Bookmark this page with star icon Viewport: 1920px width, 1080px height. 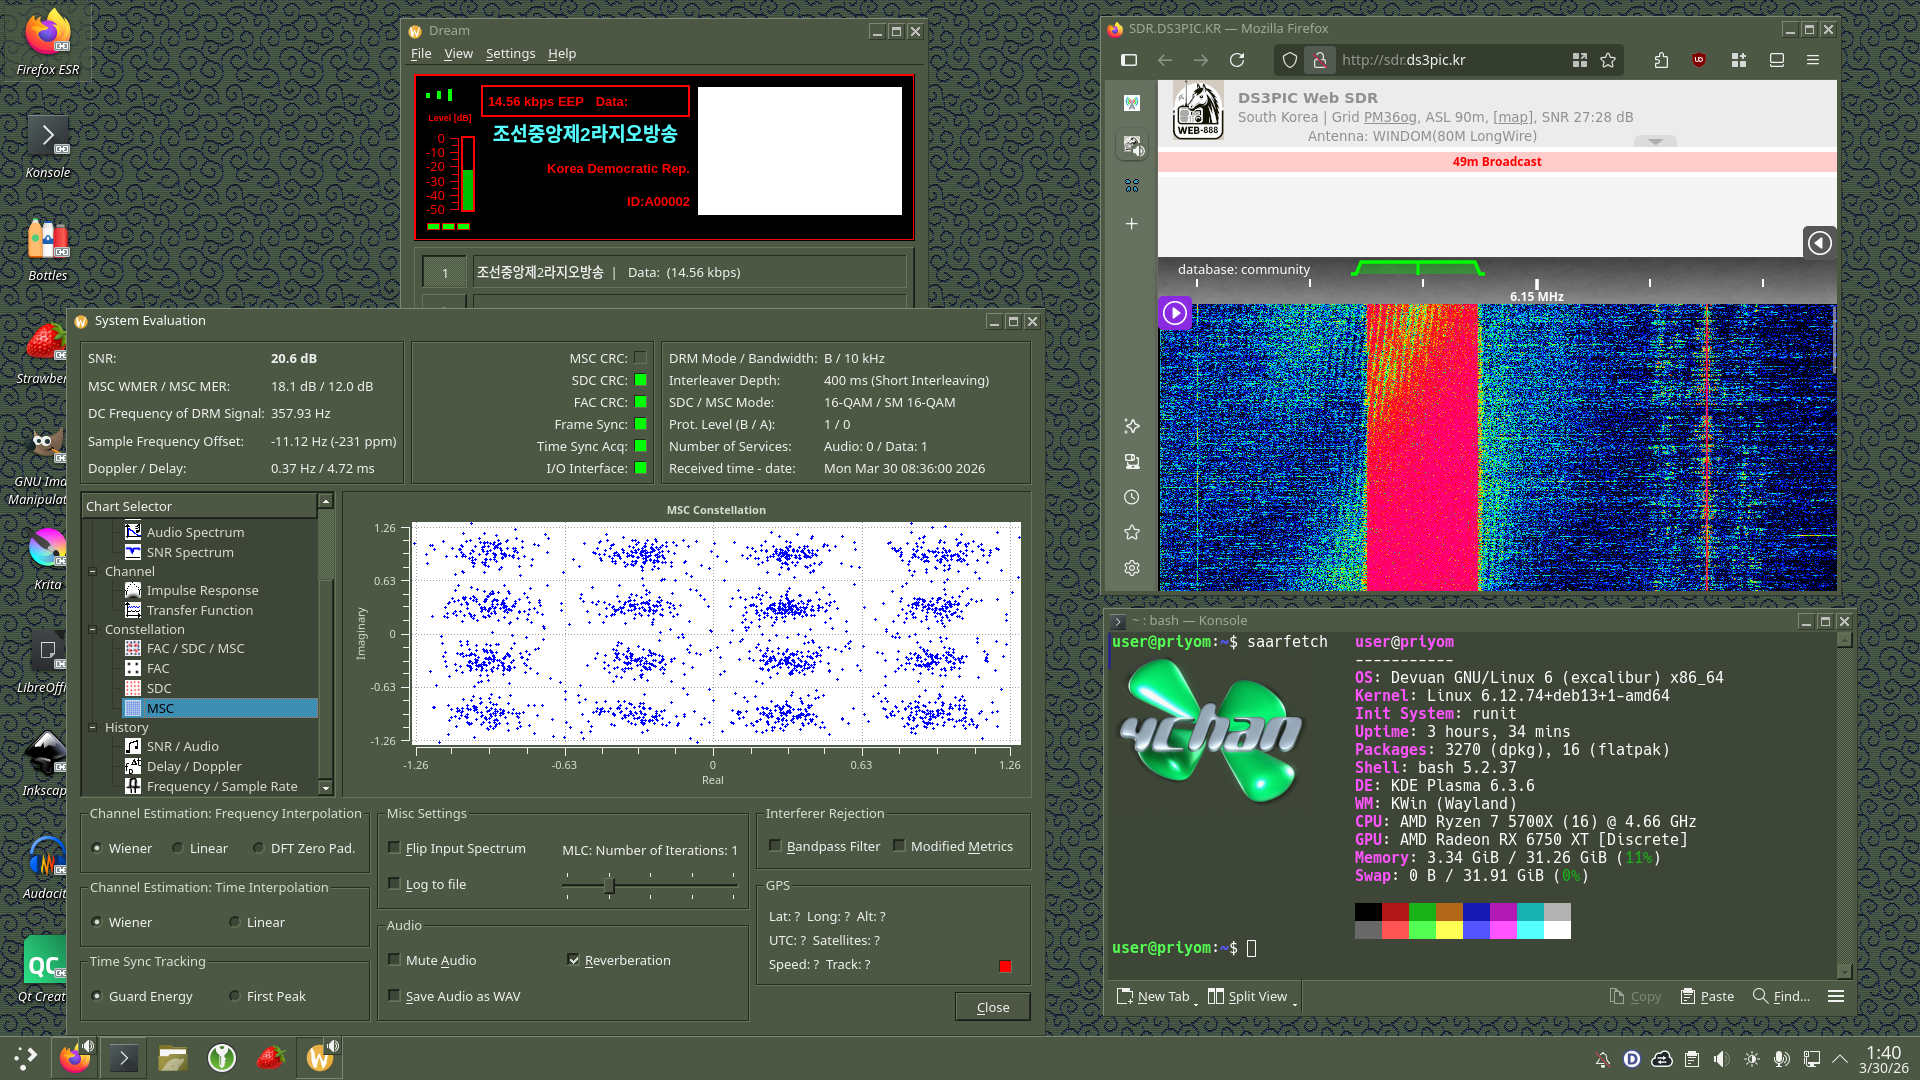1608,60
